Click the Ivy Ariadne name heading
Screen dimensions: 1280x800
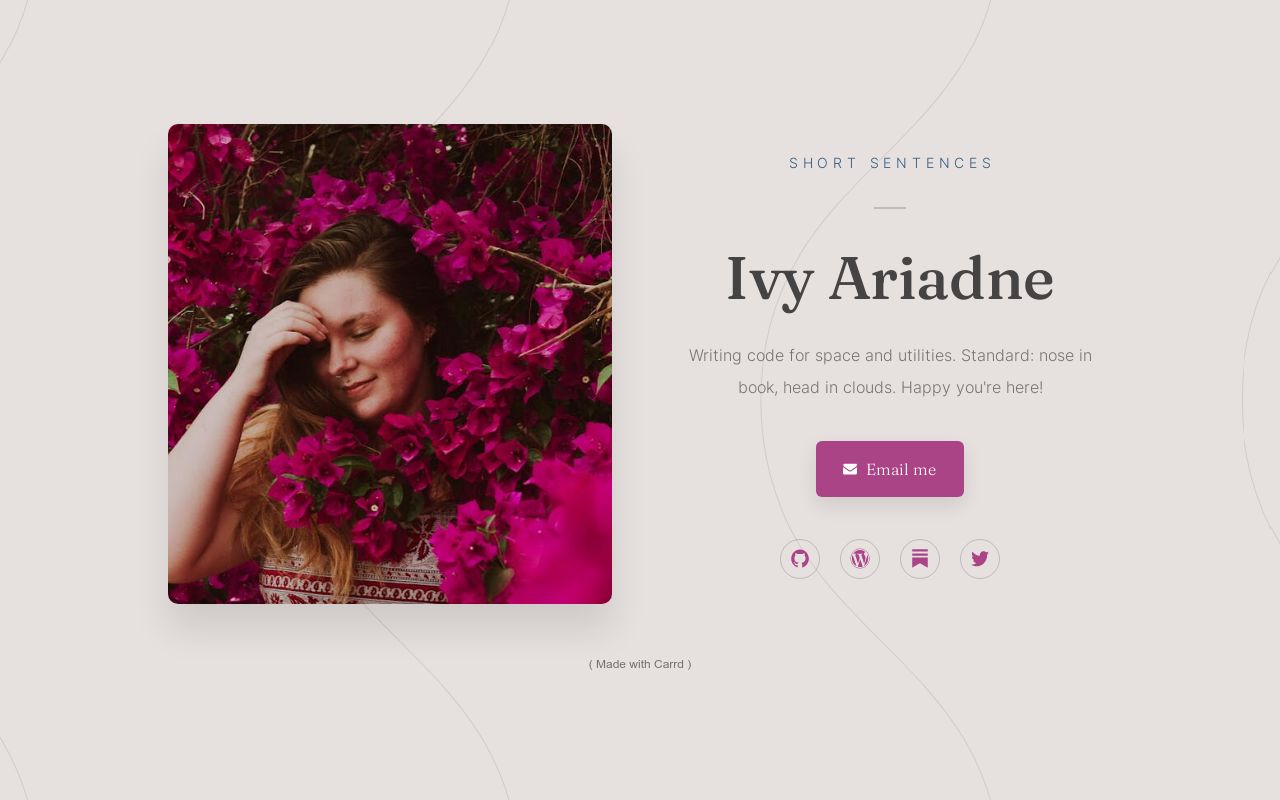click(890, 279)
